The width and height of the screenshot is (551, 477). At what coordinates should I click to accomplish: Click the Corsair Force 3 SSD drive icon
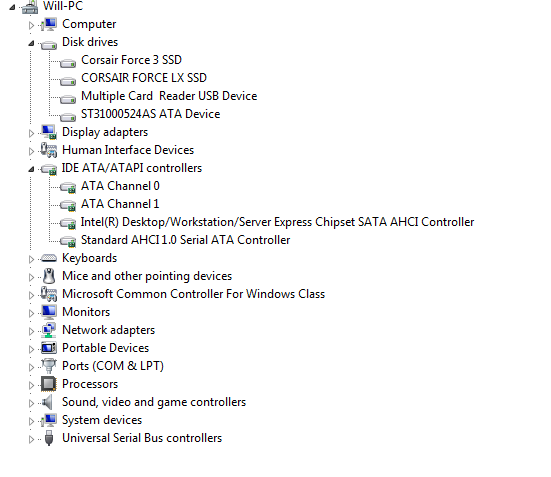(68, 63)
